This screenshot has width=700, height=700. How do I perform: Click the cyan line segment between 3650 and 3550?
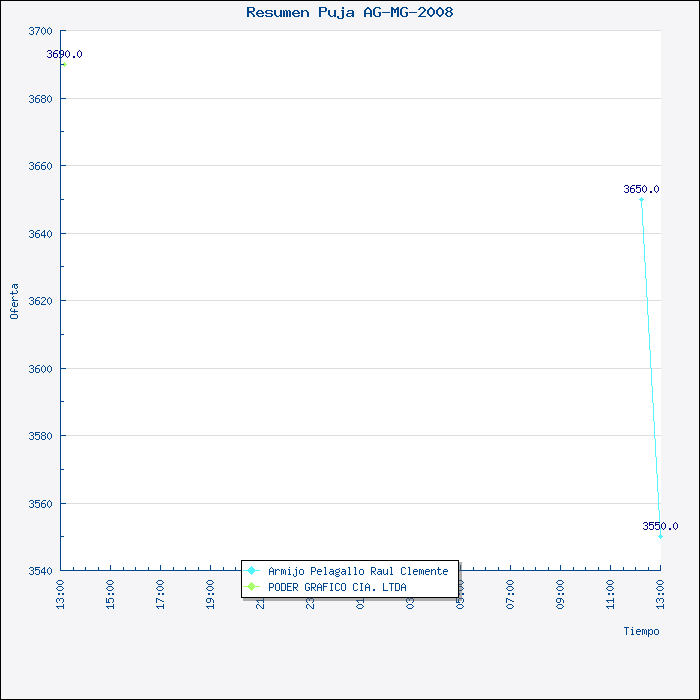click(651, 370)
